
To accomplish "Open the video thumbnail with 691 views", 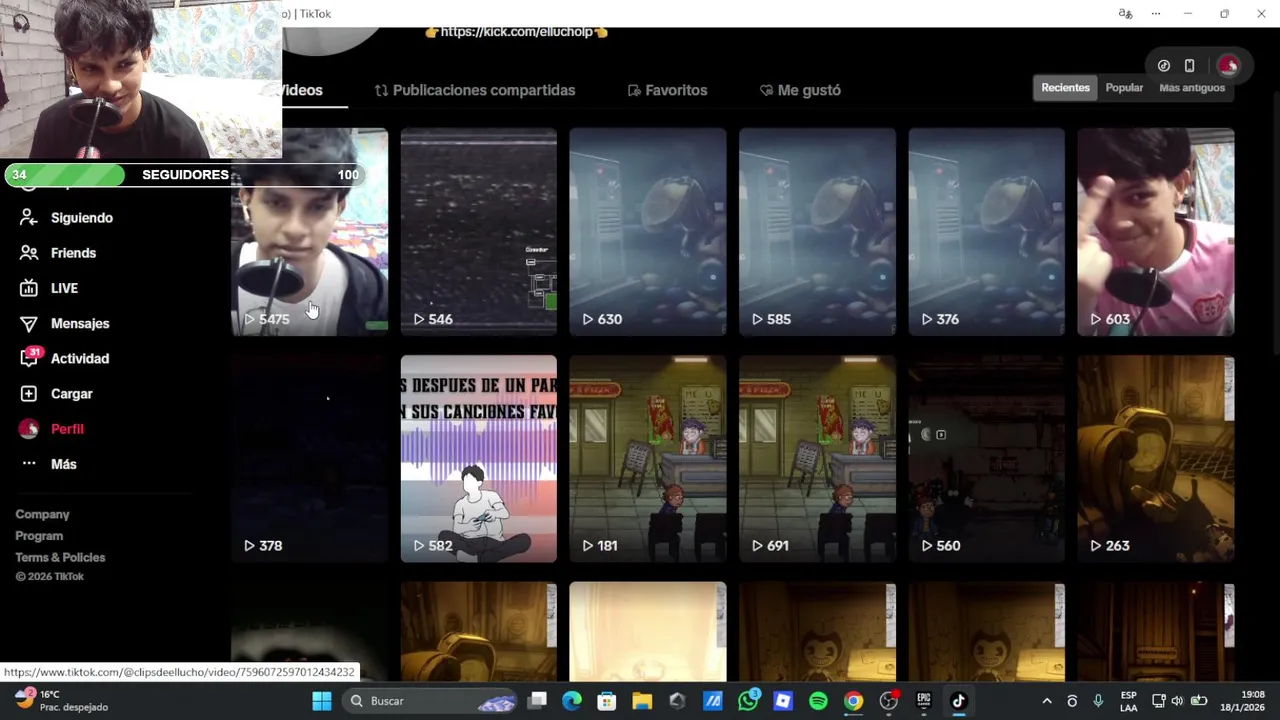I will point(817,459).
